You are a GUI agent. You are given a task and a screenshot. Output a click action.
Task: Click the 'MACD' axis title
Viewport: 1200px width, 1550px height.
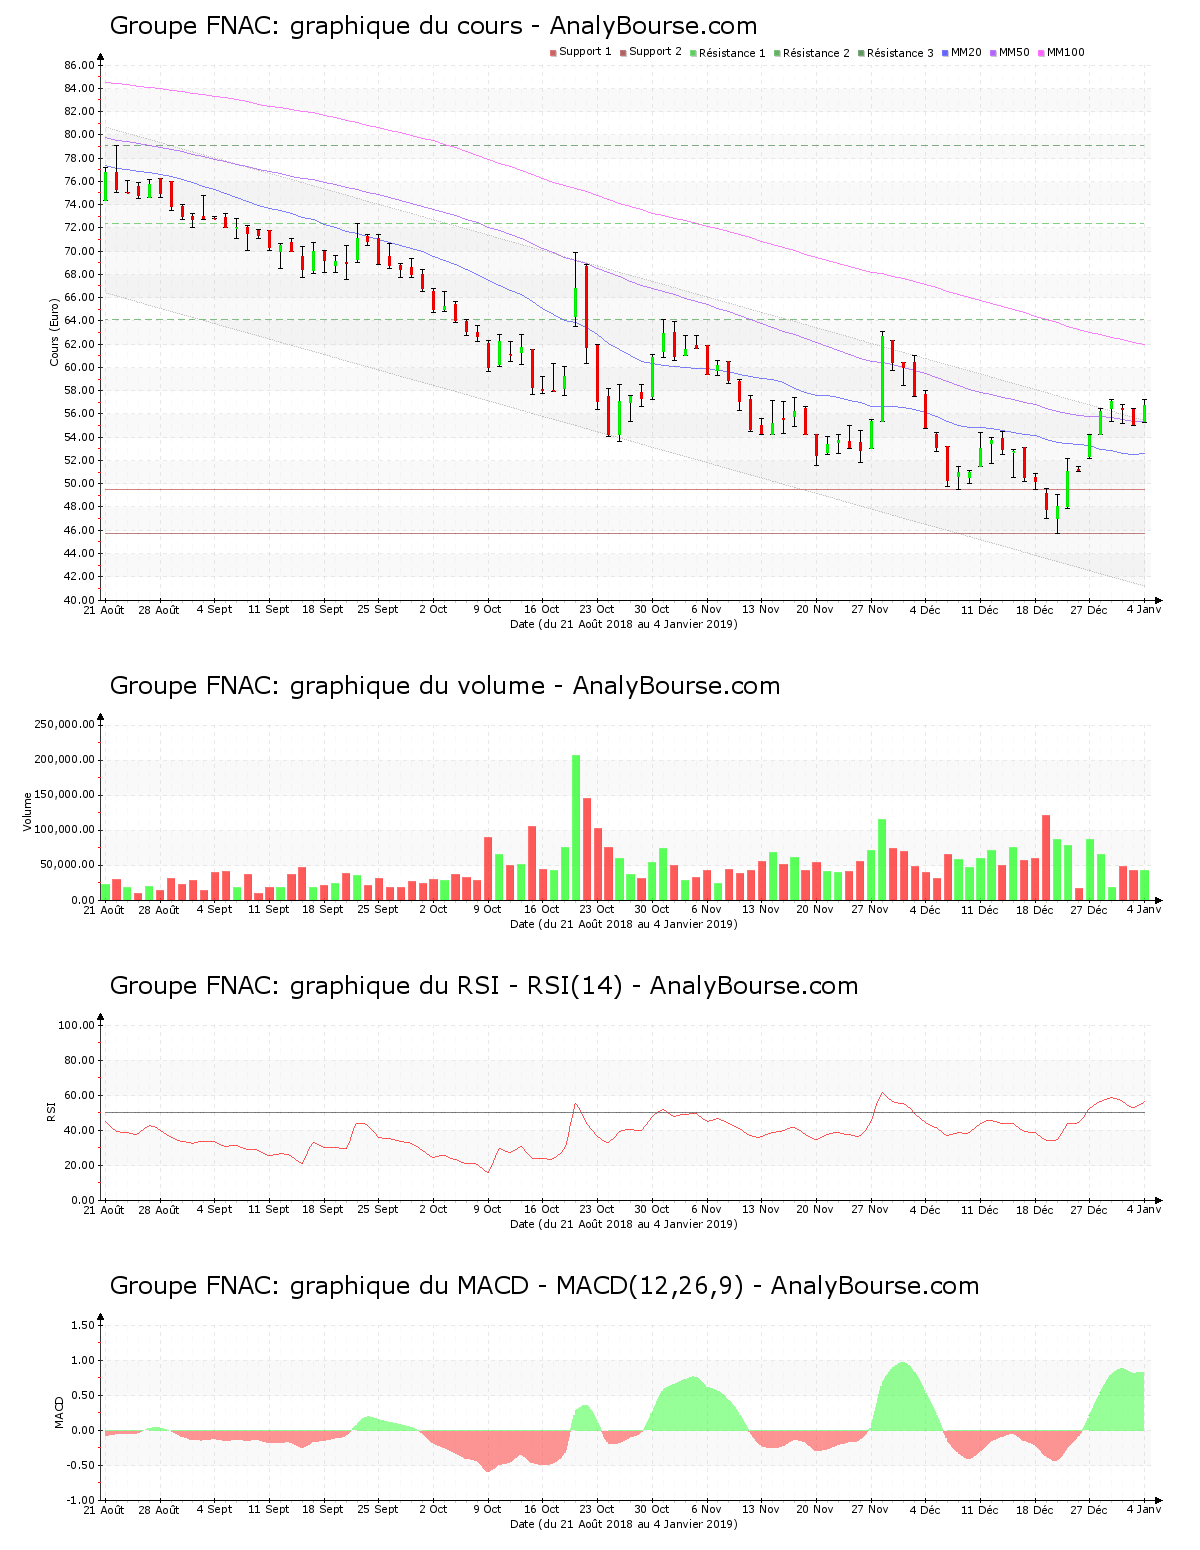click(x=59, y=1412)
